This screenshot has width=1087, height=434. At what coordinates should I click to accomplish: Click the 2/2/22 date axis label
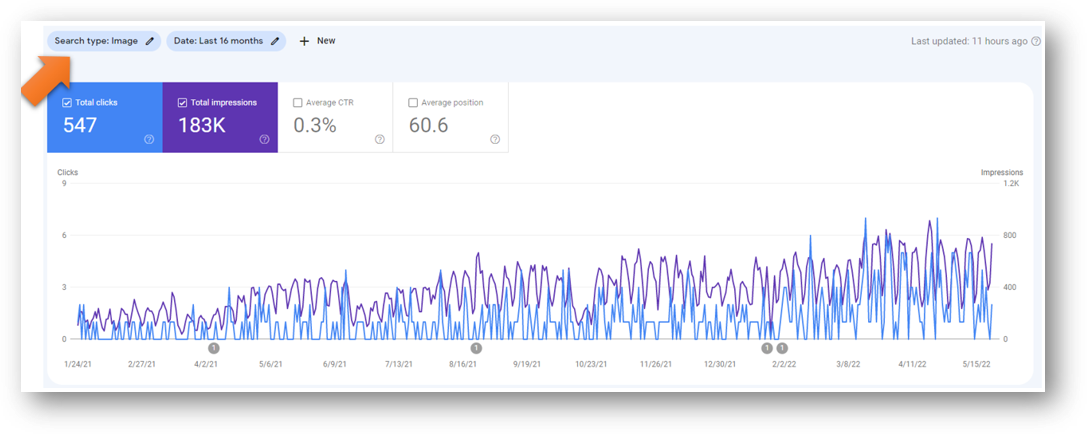click(785, 364)
